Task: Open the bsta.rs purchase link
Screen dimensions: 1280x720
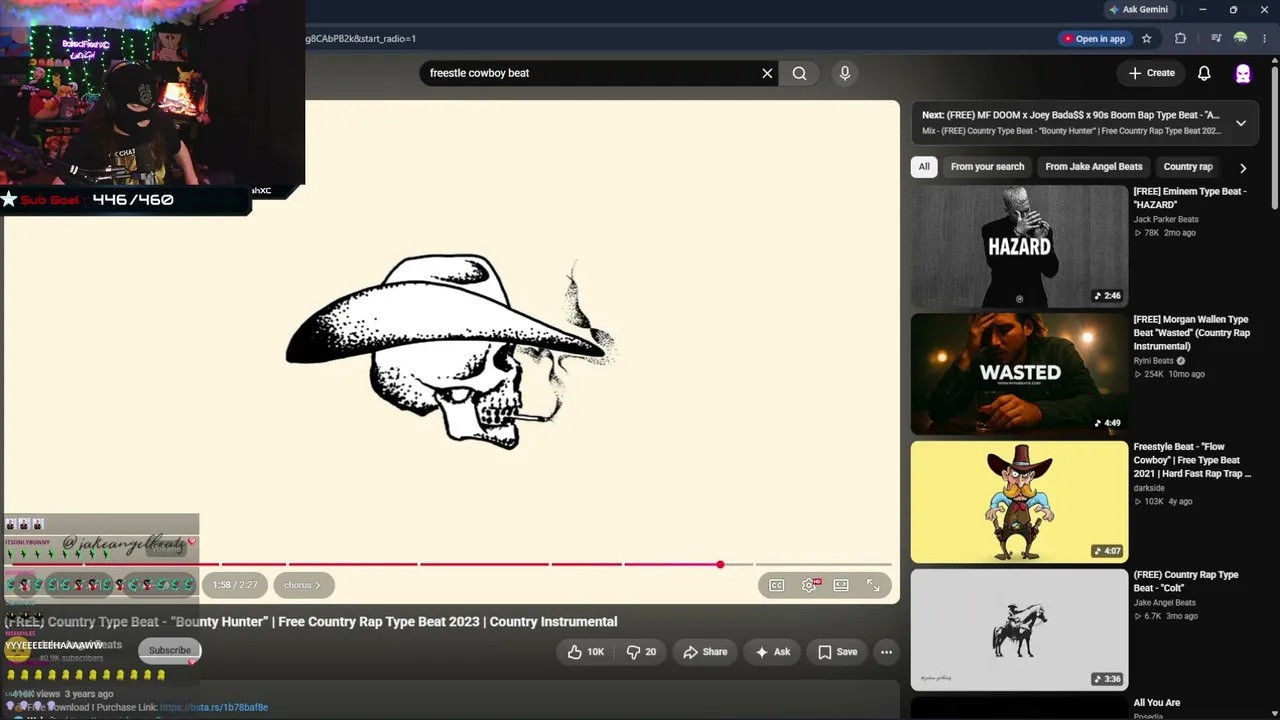Action: point(214,707)
